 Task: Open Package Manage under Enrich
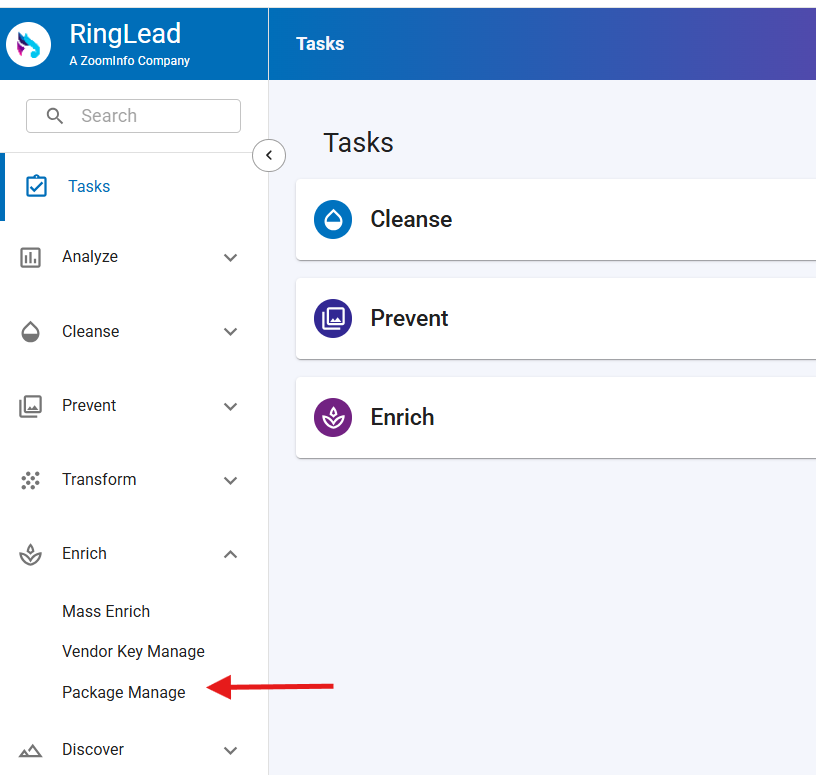point(123,691)
